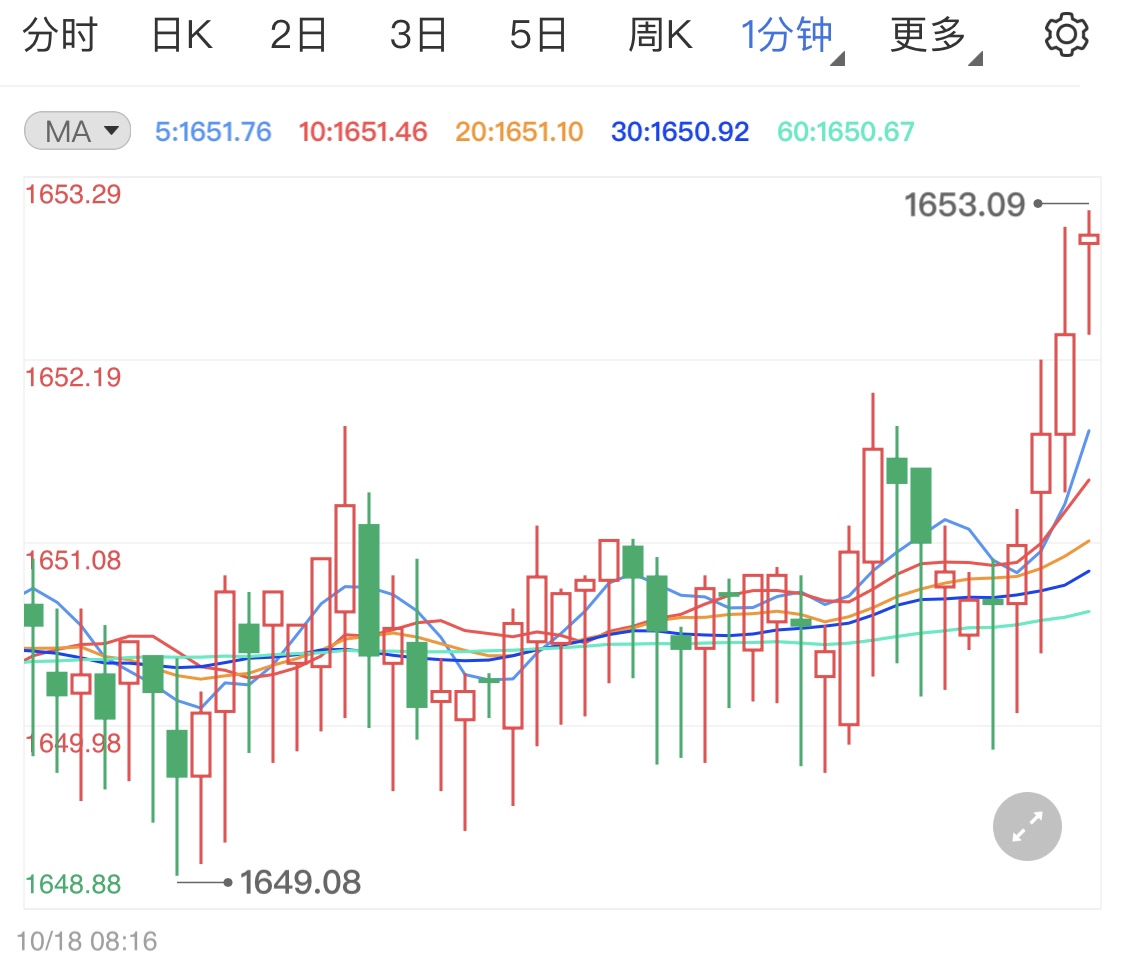The height and width of the screenshot is (964, 1125).
Task: Click the MA30 value 30:1650.92
Action: point(679,132)
